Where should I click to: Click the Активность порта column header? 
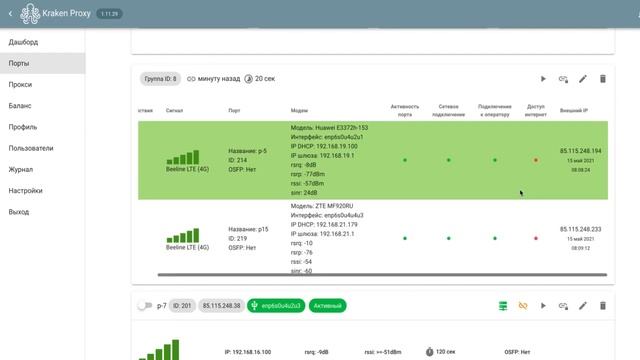click(405, 111)
